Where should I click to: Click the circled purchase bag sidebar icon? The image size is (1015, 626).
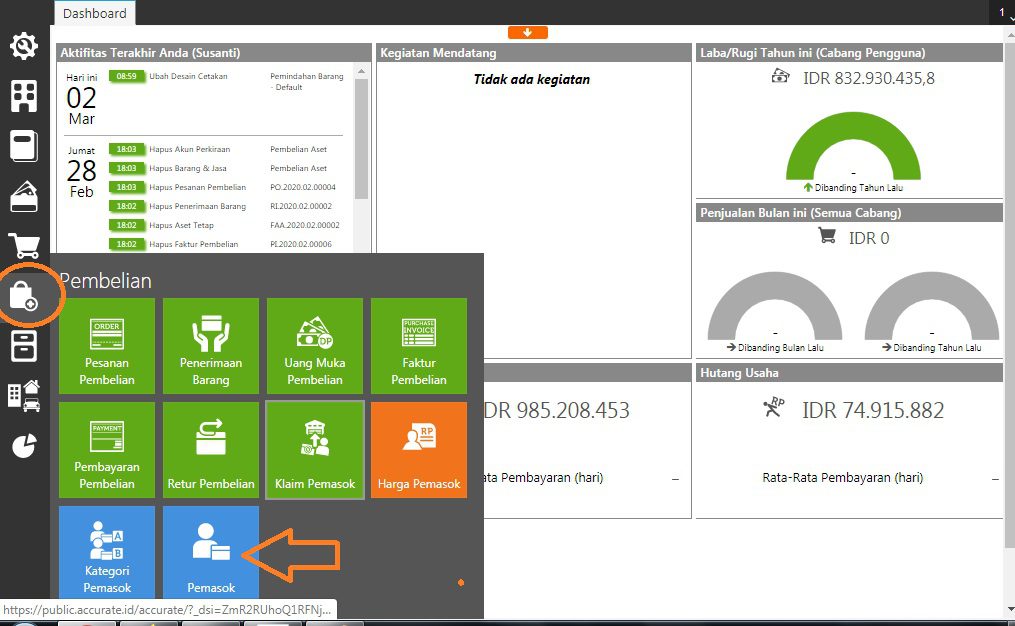[x=24, y=296]
